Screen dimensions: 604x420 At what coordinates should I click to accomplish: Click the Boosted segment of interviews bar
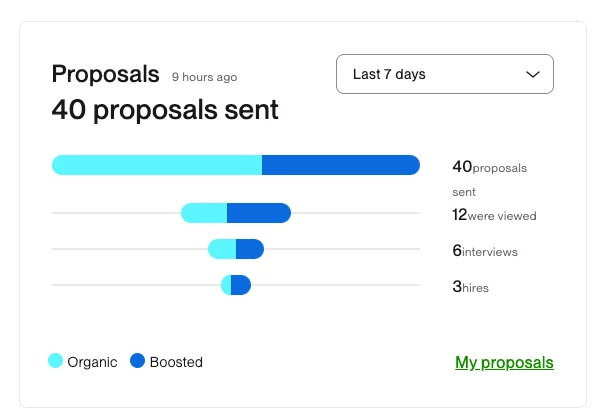250,249
